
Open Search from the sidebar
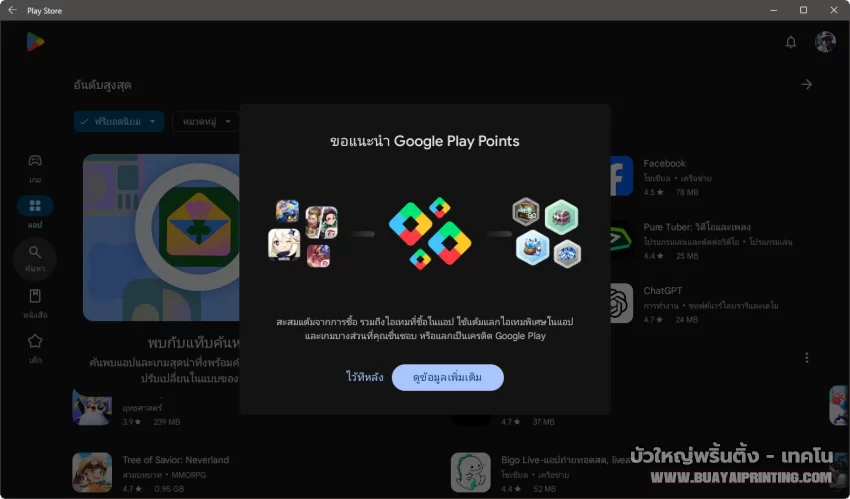click(x=35, y=257)
